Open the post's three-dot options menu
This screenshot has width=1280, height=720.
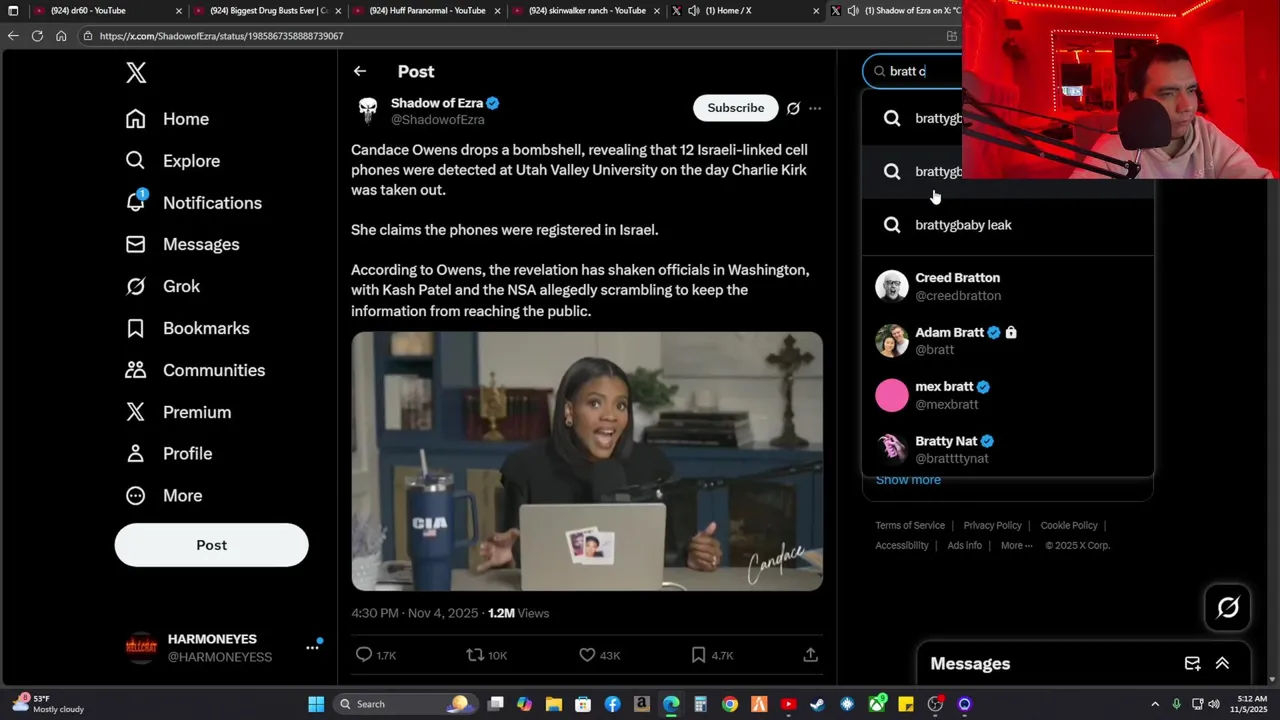[815, 108]
